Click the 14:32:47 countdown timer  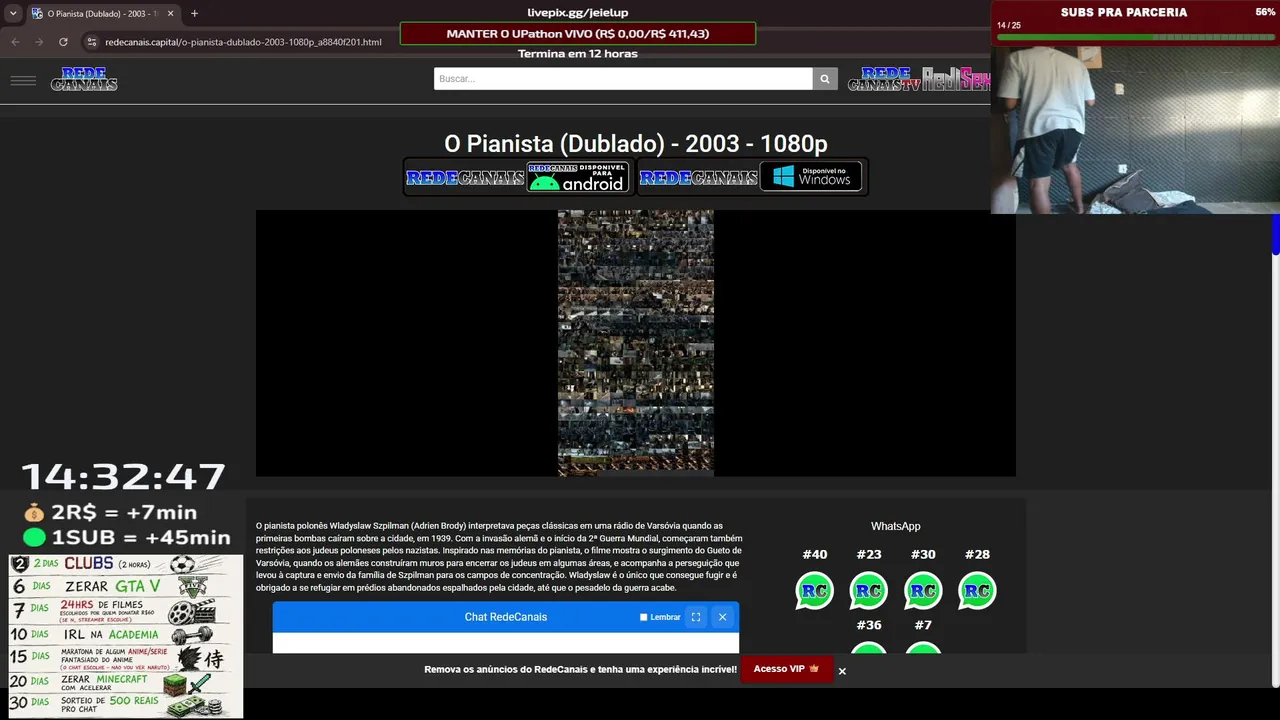pos(124,477)
